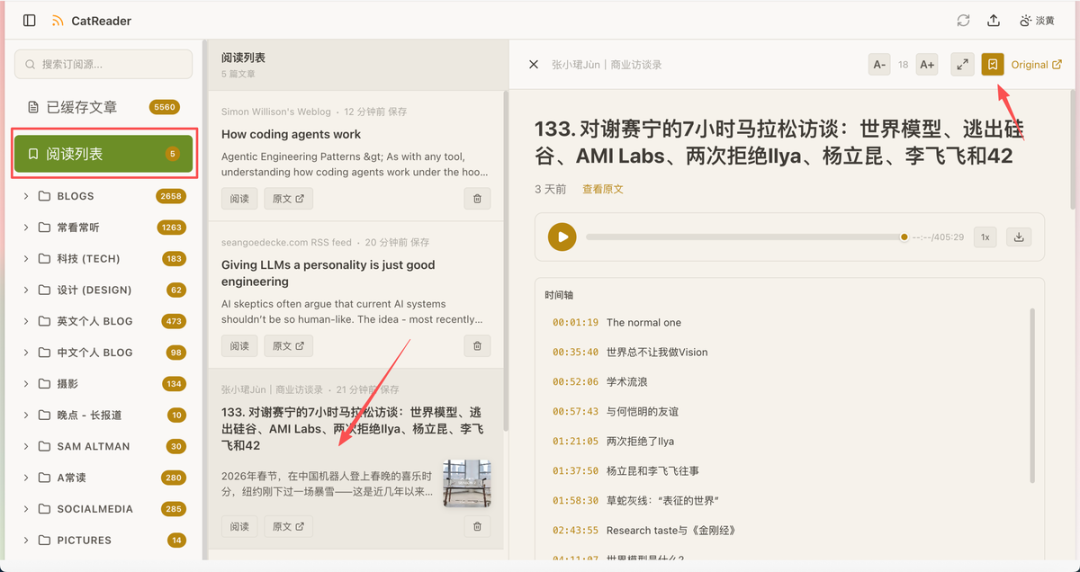Refresh feeds with the sync icon

click(x=963, y=20)
